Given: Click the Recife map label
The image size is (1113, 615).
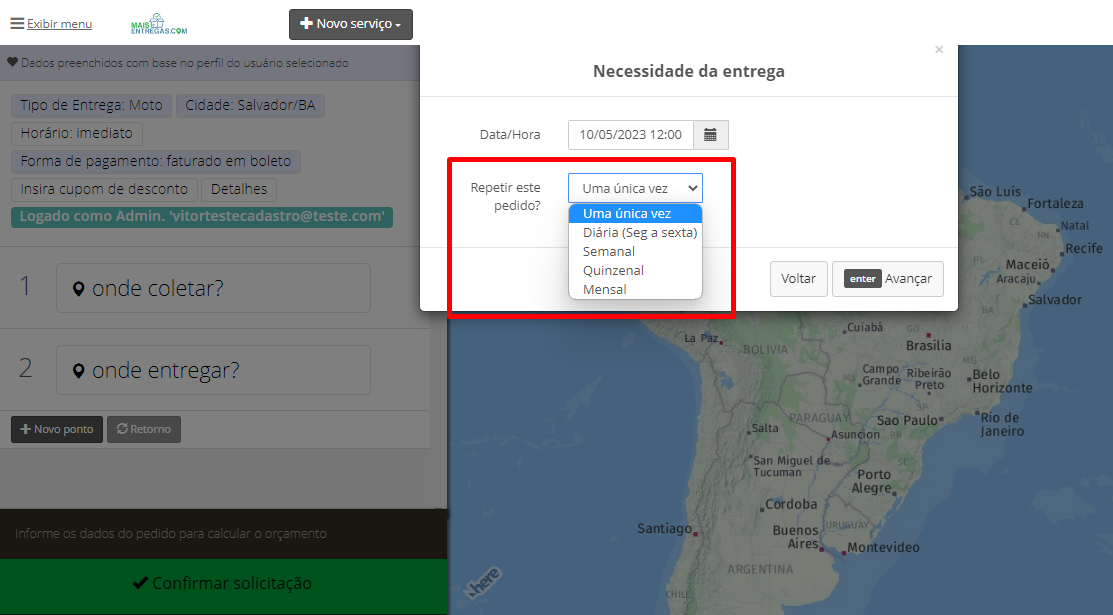Looking at the screenshot, I should (1084, 249).
